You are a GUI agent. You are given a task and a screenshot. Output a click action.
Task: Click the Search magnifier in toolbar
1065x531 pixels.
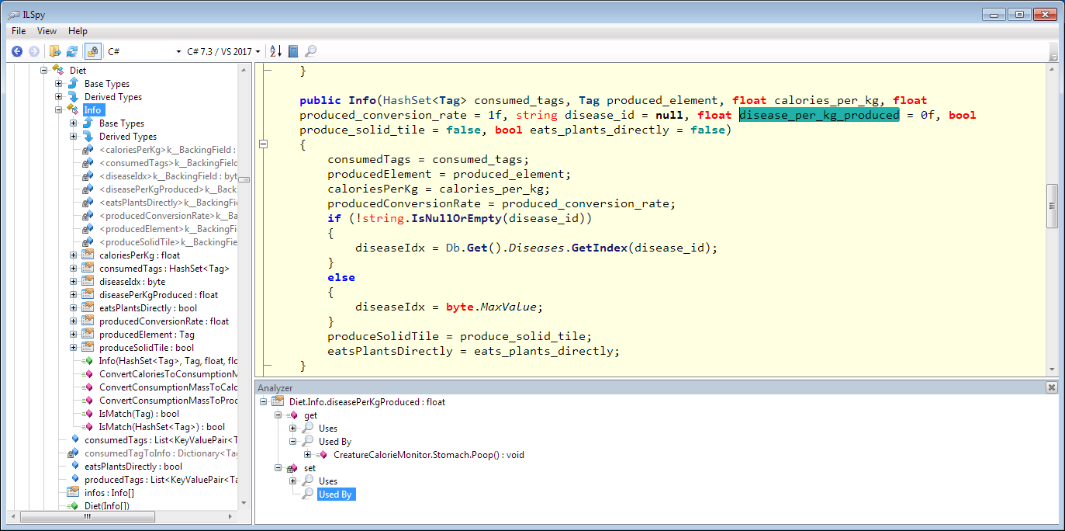point(311,51)
